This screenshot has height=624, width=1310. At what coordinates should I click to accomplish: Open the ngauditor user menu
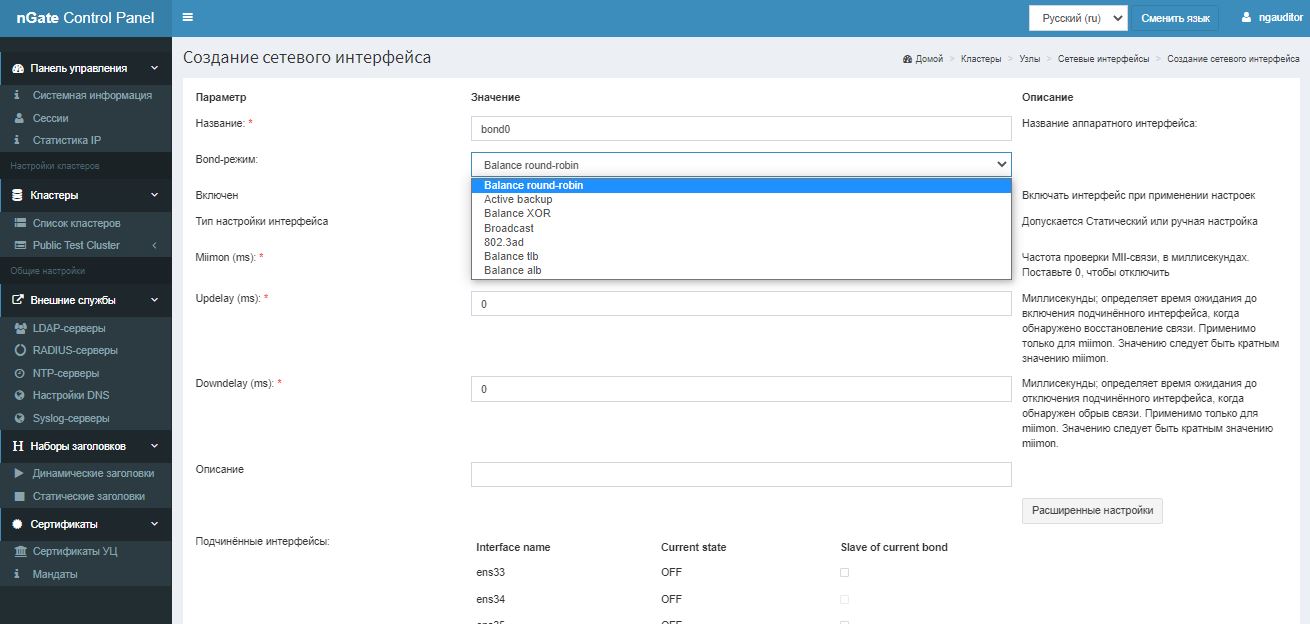point(1270,17)
